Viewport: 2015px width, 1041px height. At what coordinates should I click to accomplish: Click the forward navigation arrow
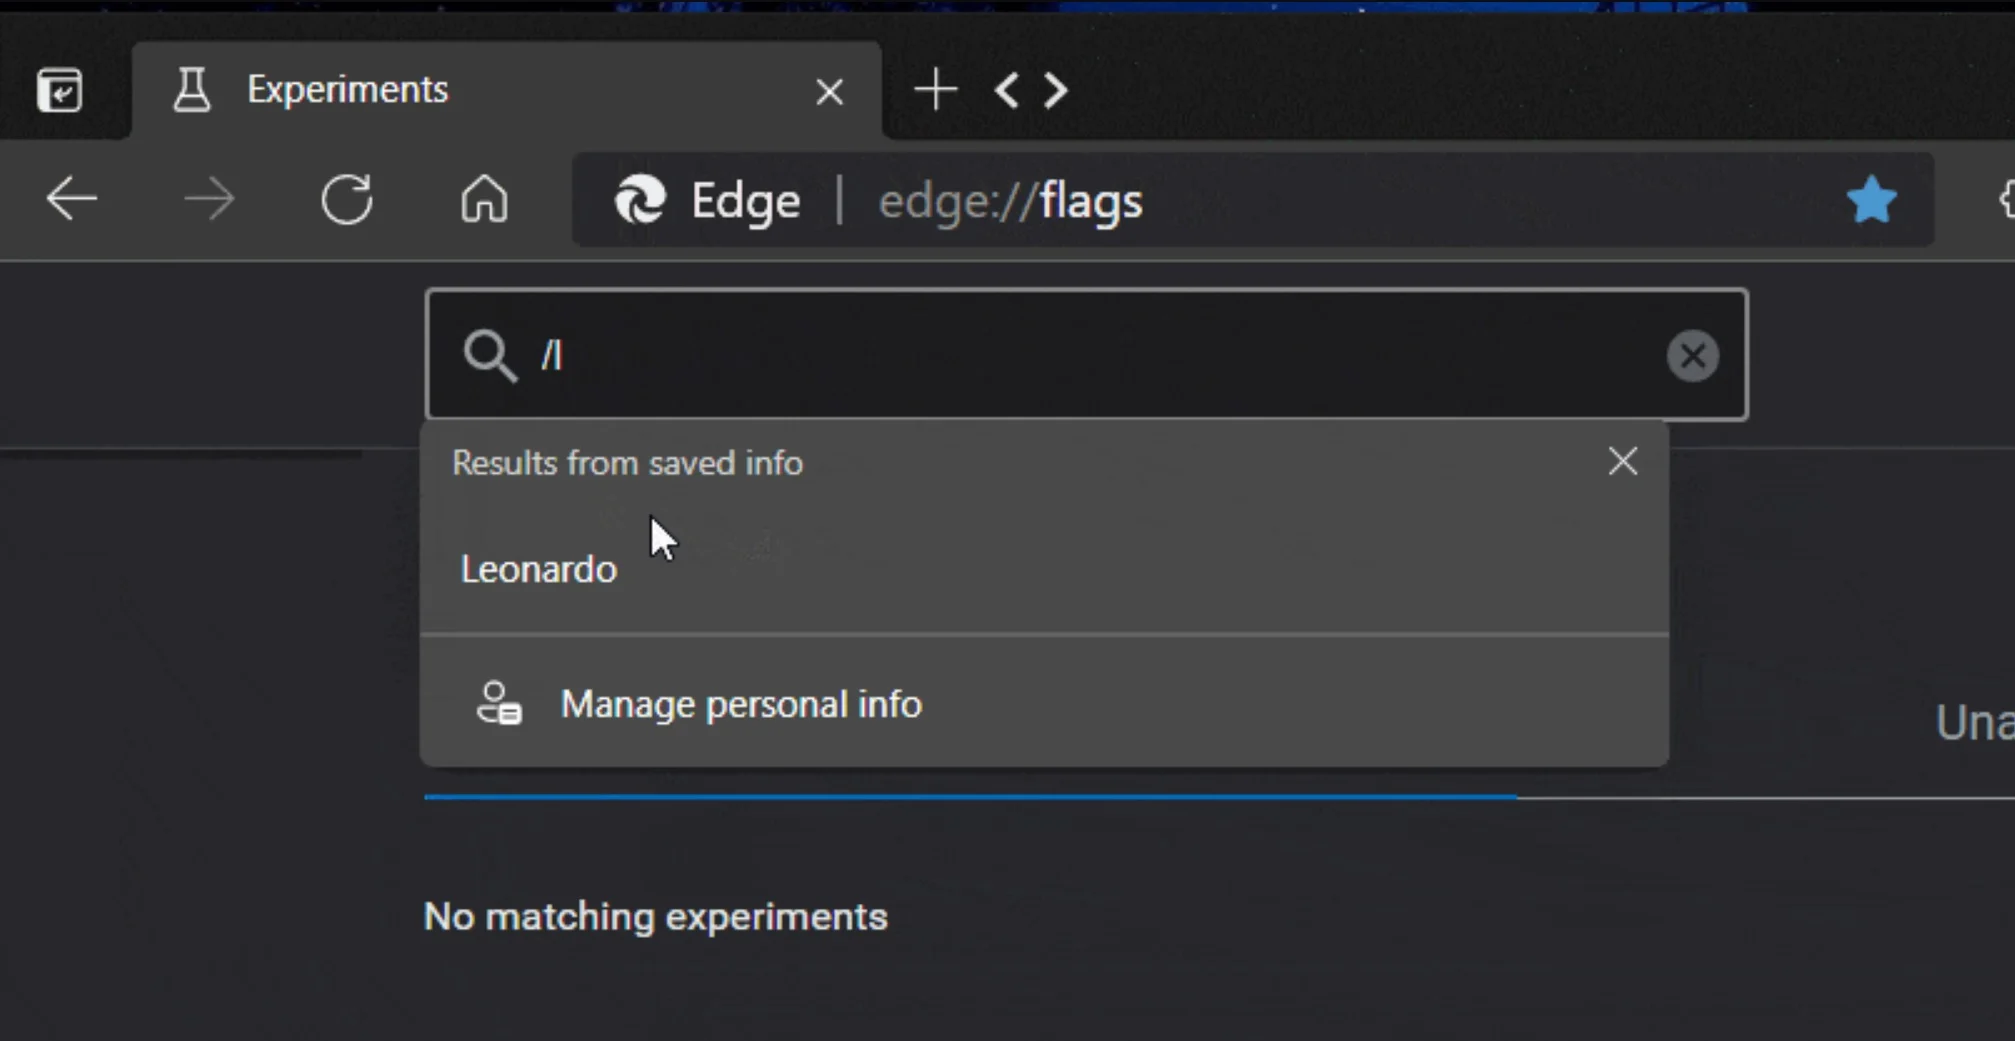pos(210,199)
